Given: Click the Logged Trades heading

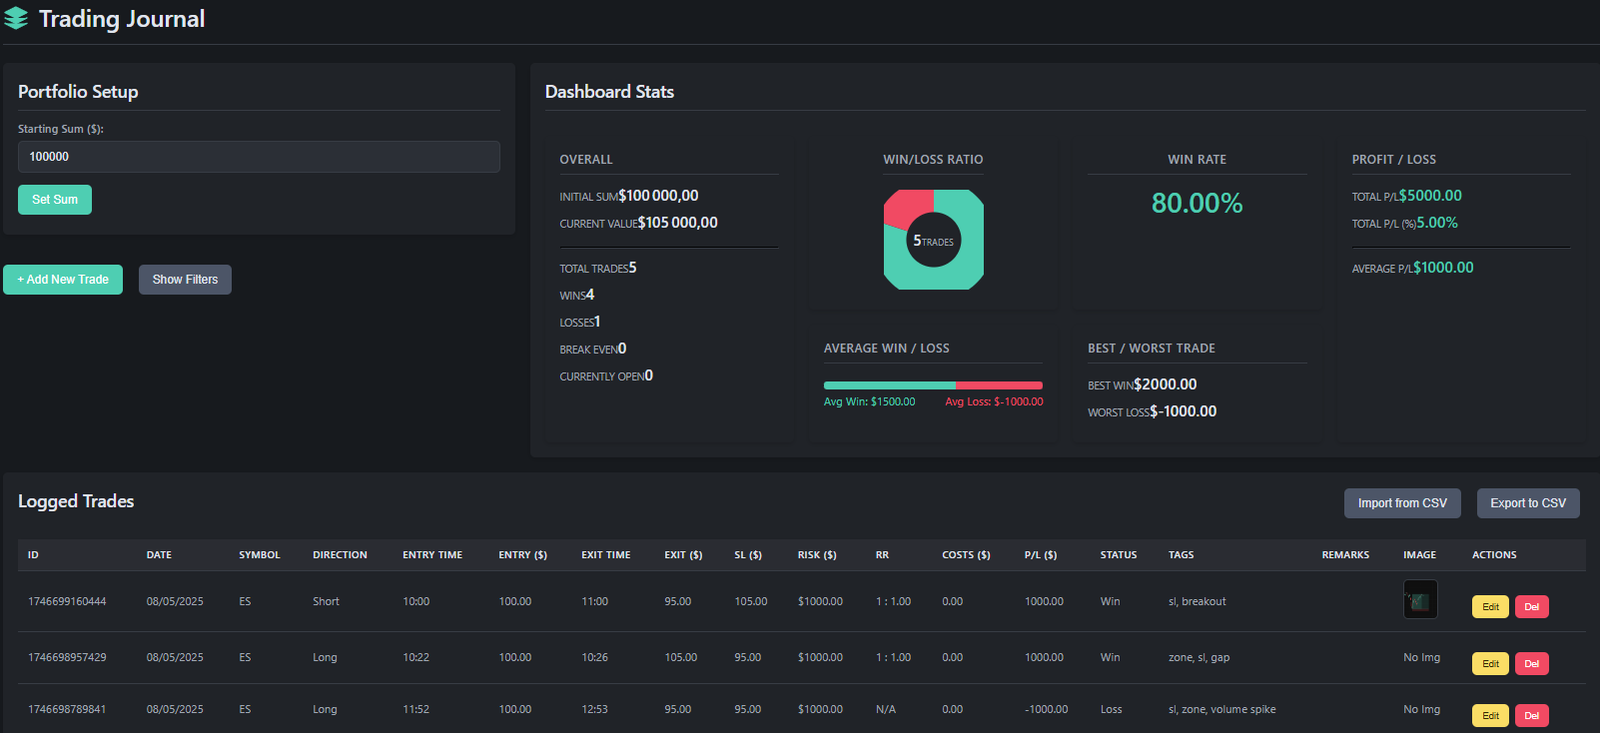Looking at the screenshot, I should (76, 501).
